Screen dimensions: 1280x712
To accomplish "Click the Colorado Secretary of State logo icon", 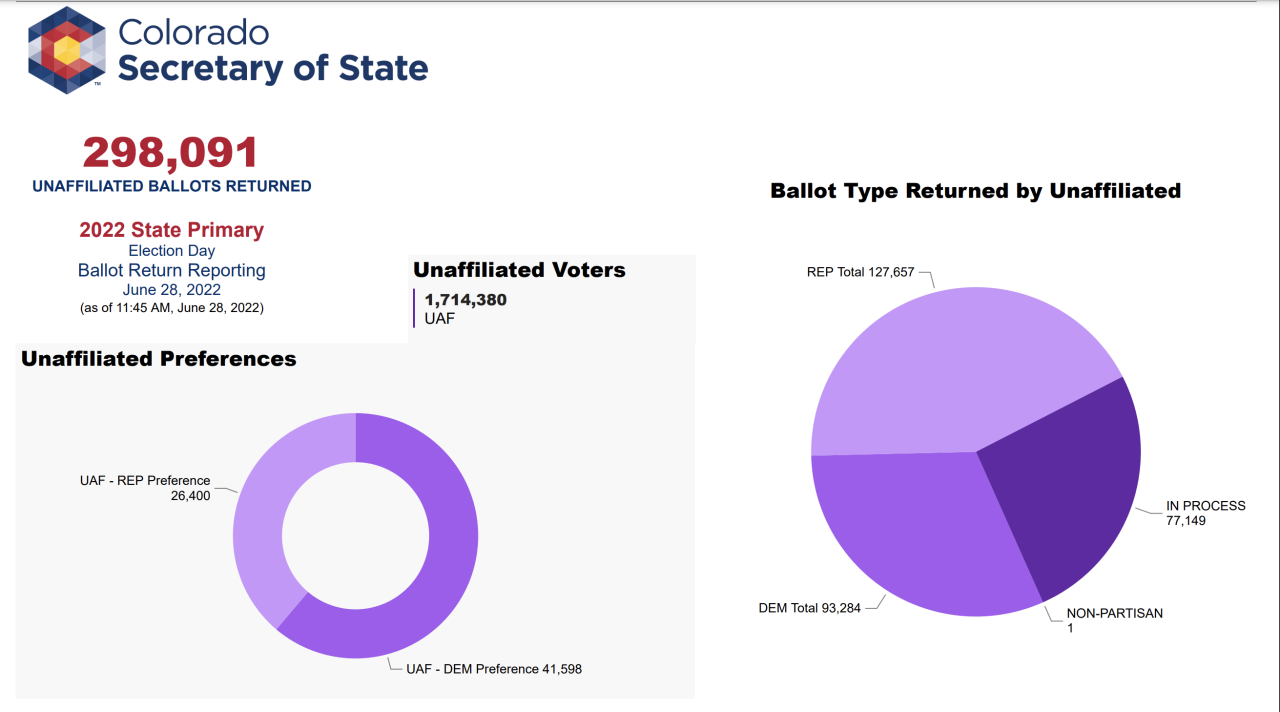I will [66, 50].
